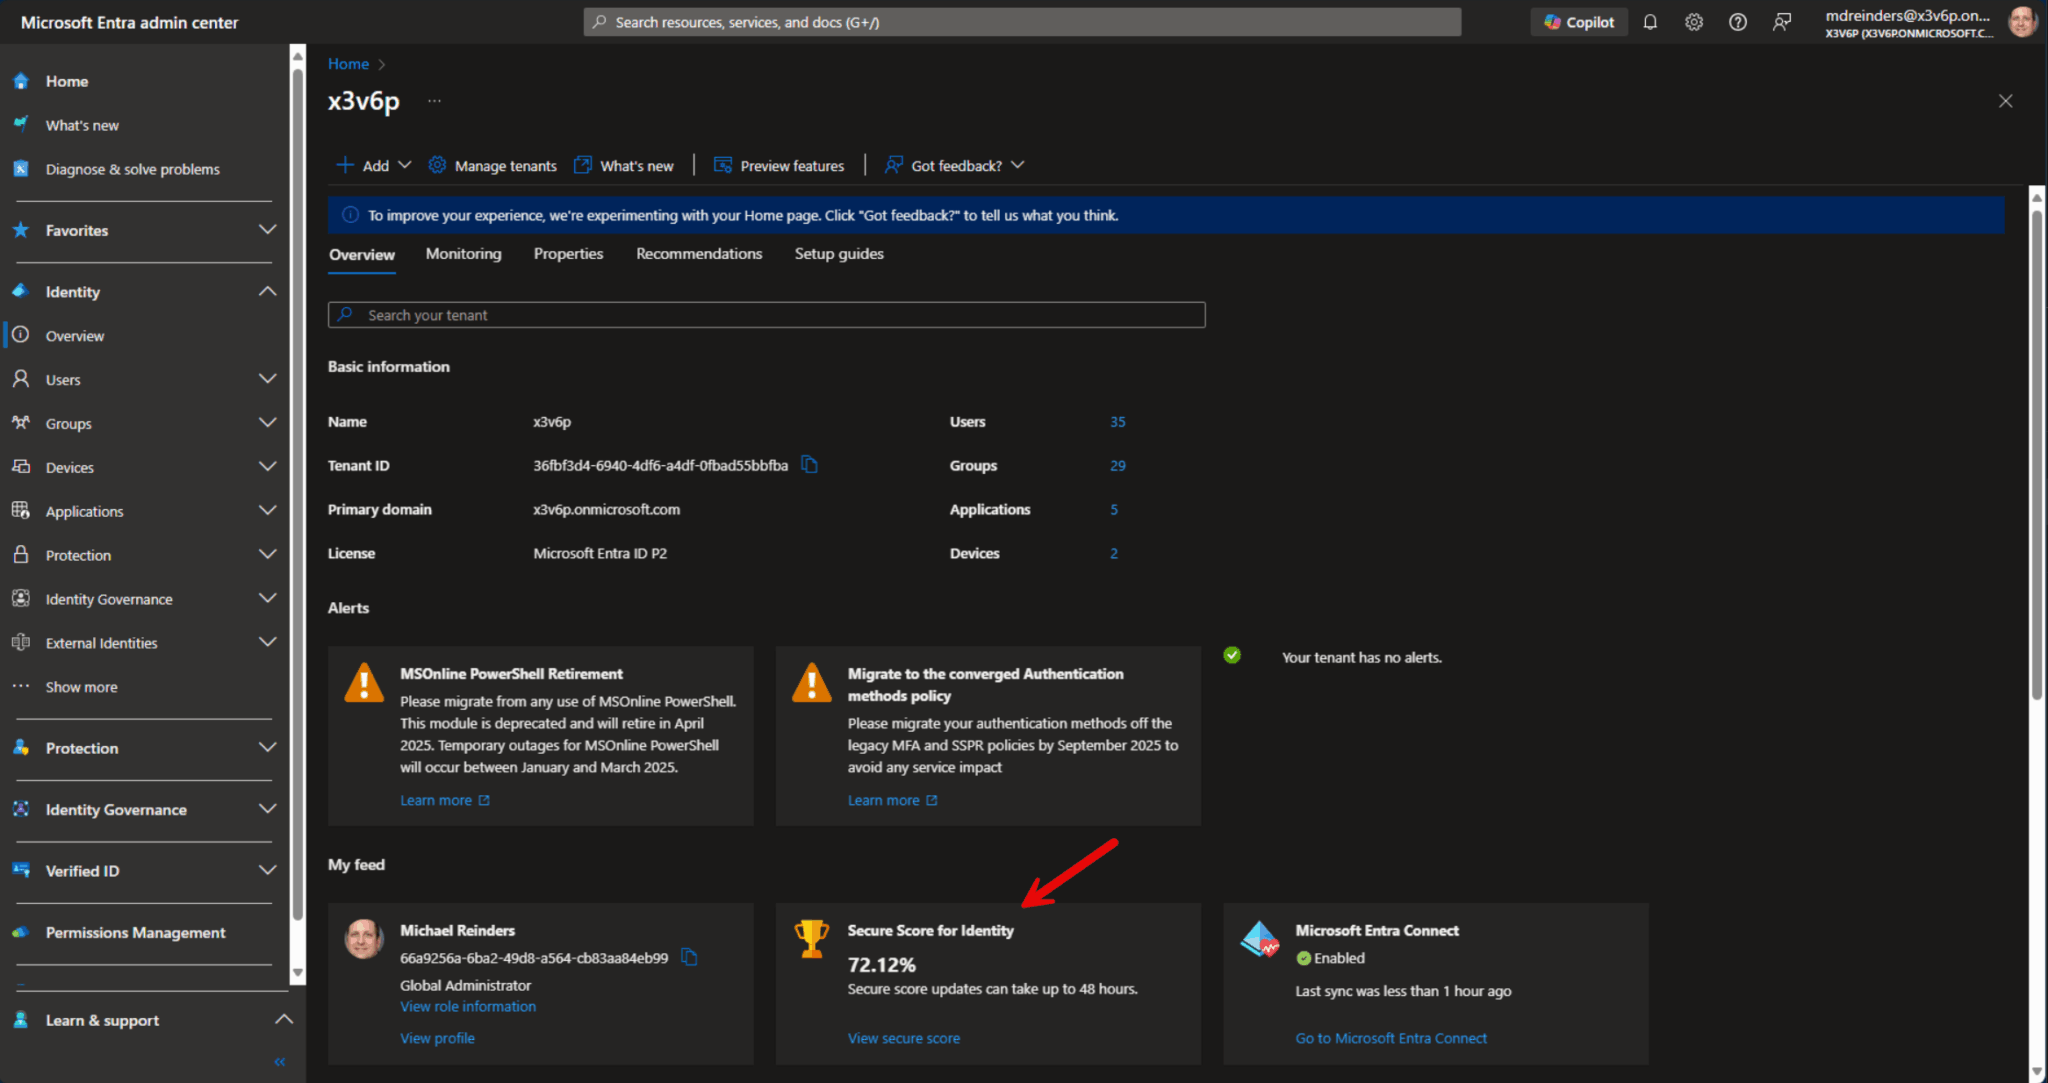Click the Search your tenant field
This screenshot has height=1083, width=2048.
[766, 314]
